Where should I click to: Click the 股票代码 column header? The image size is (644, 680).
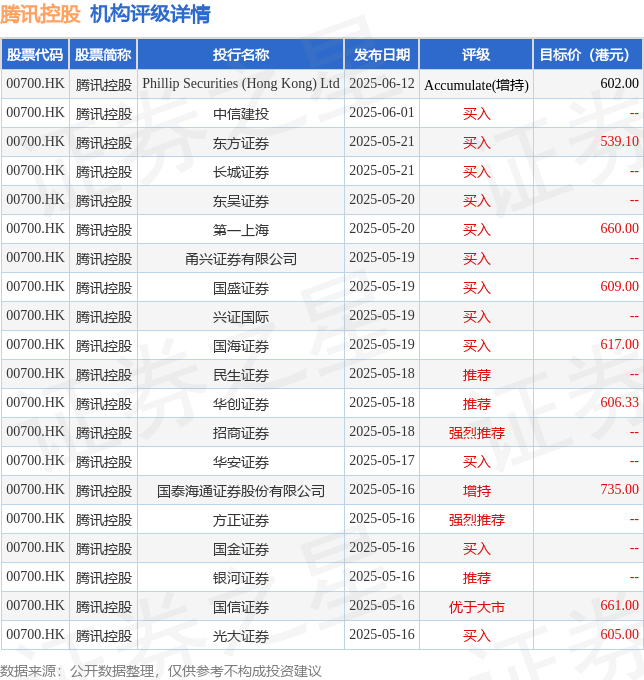[35, 55]
